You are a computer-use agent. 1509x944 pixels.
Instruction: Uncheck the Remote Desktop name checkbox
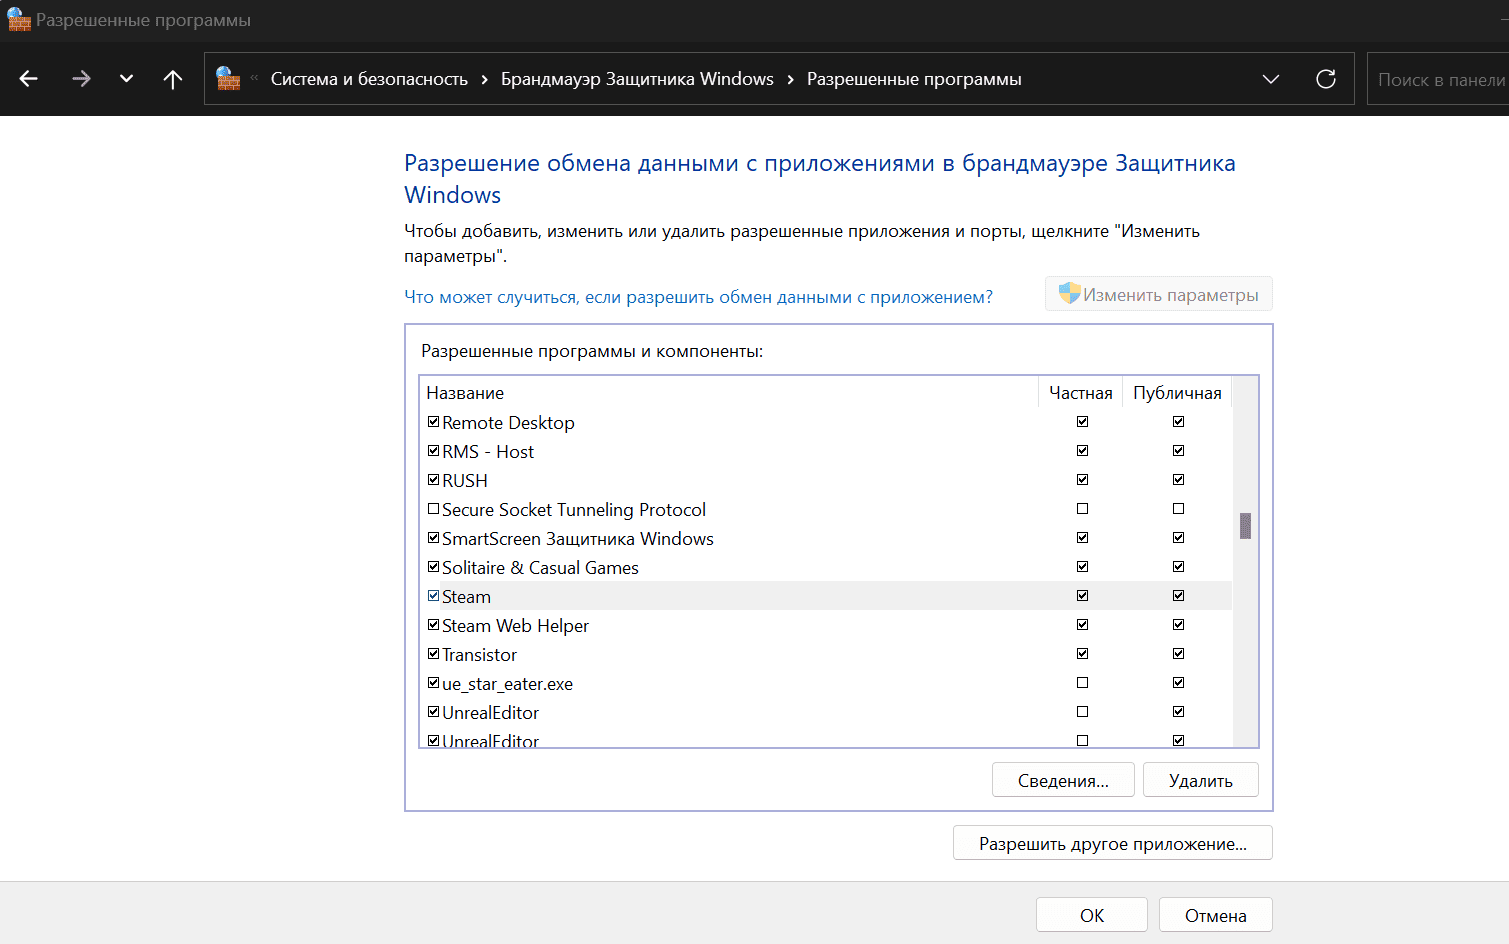coord(433,422)
